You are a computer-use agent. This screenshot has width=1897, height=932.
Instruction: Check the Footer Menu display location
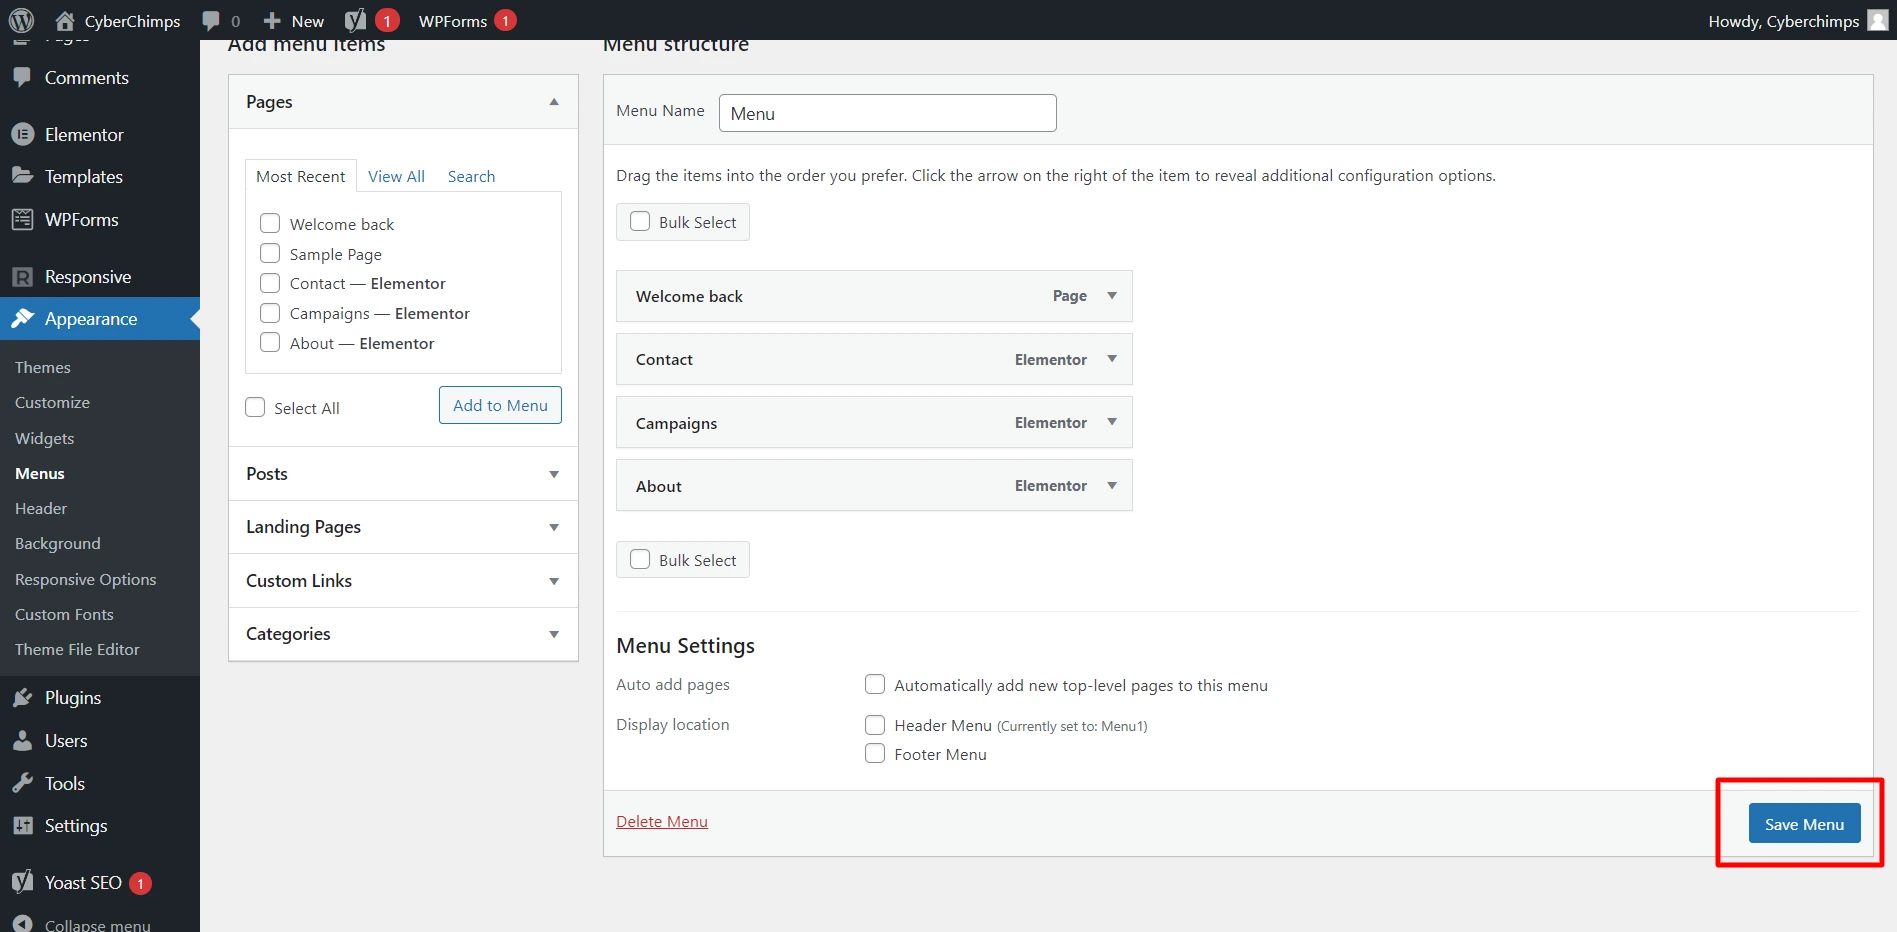[875, 753]
